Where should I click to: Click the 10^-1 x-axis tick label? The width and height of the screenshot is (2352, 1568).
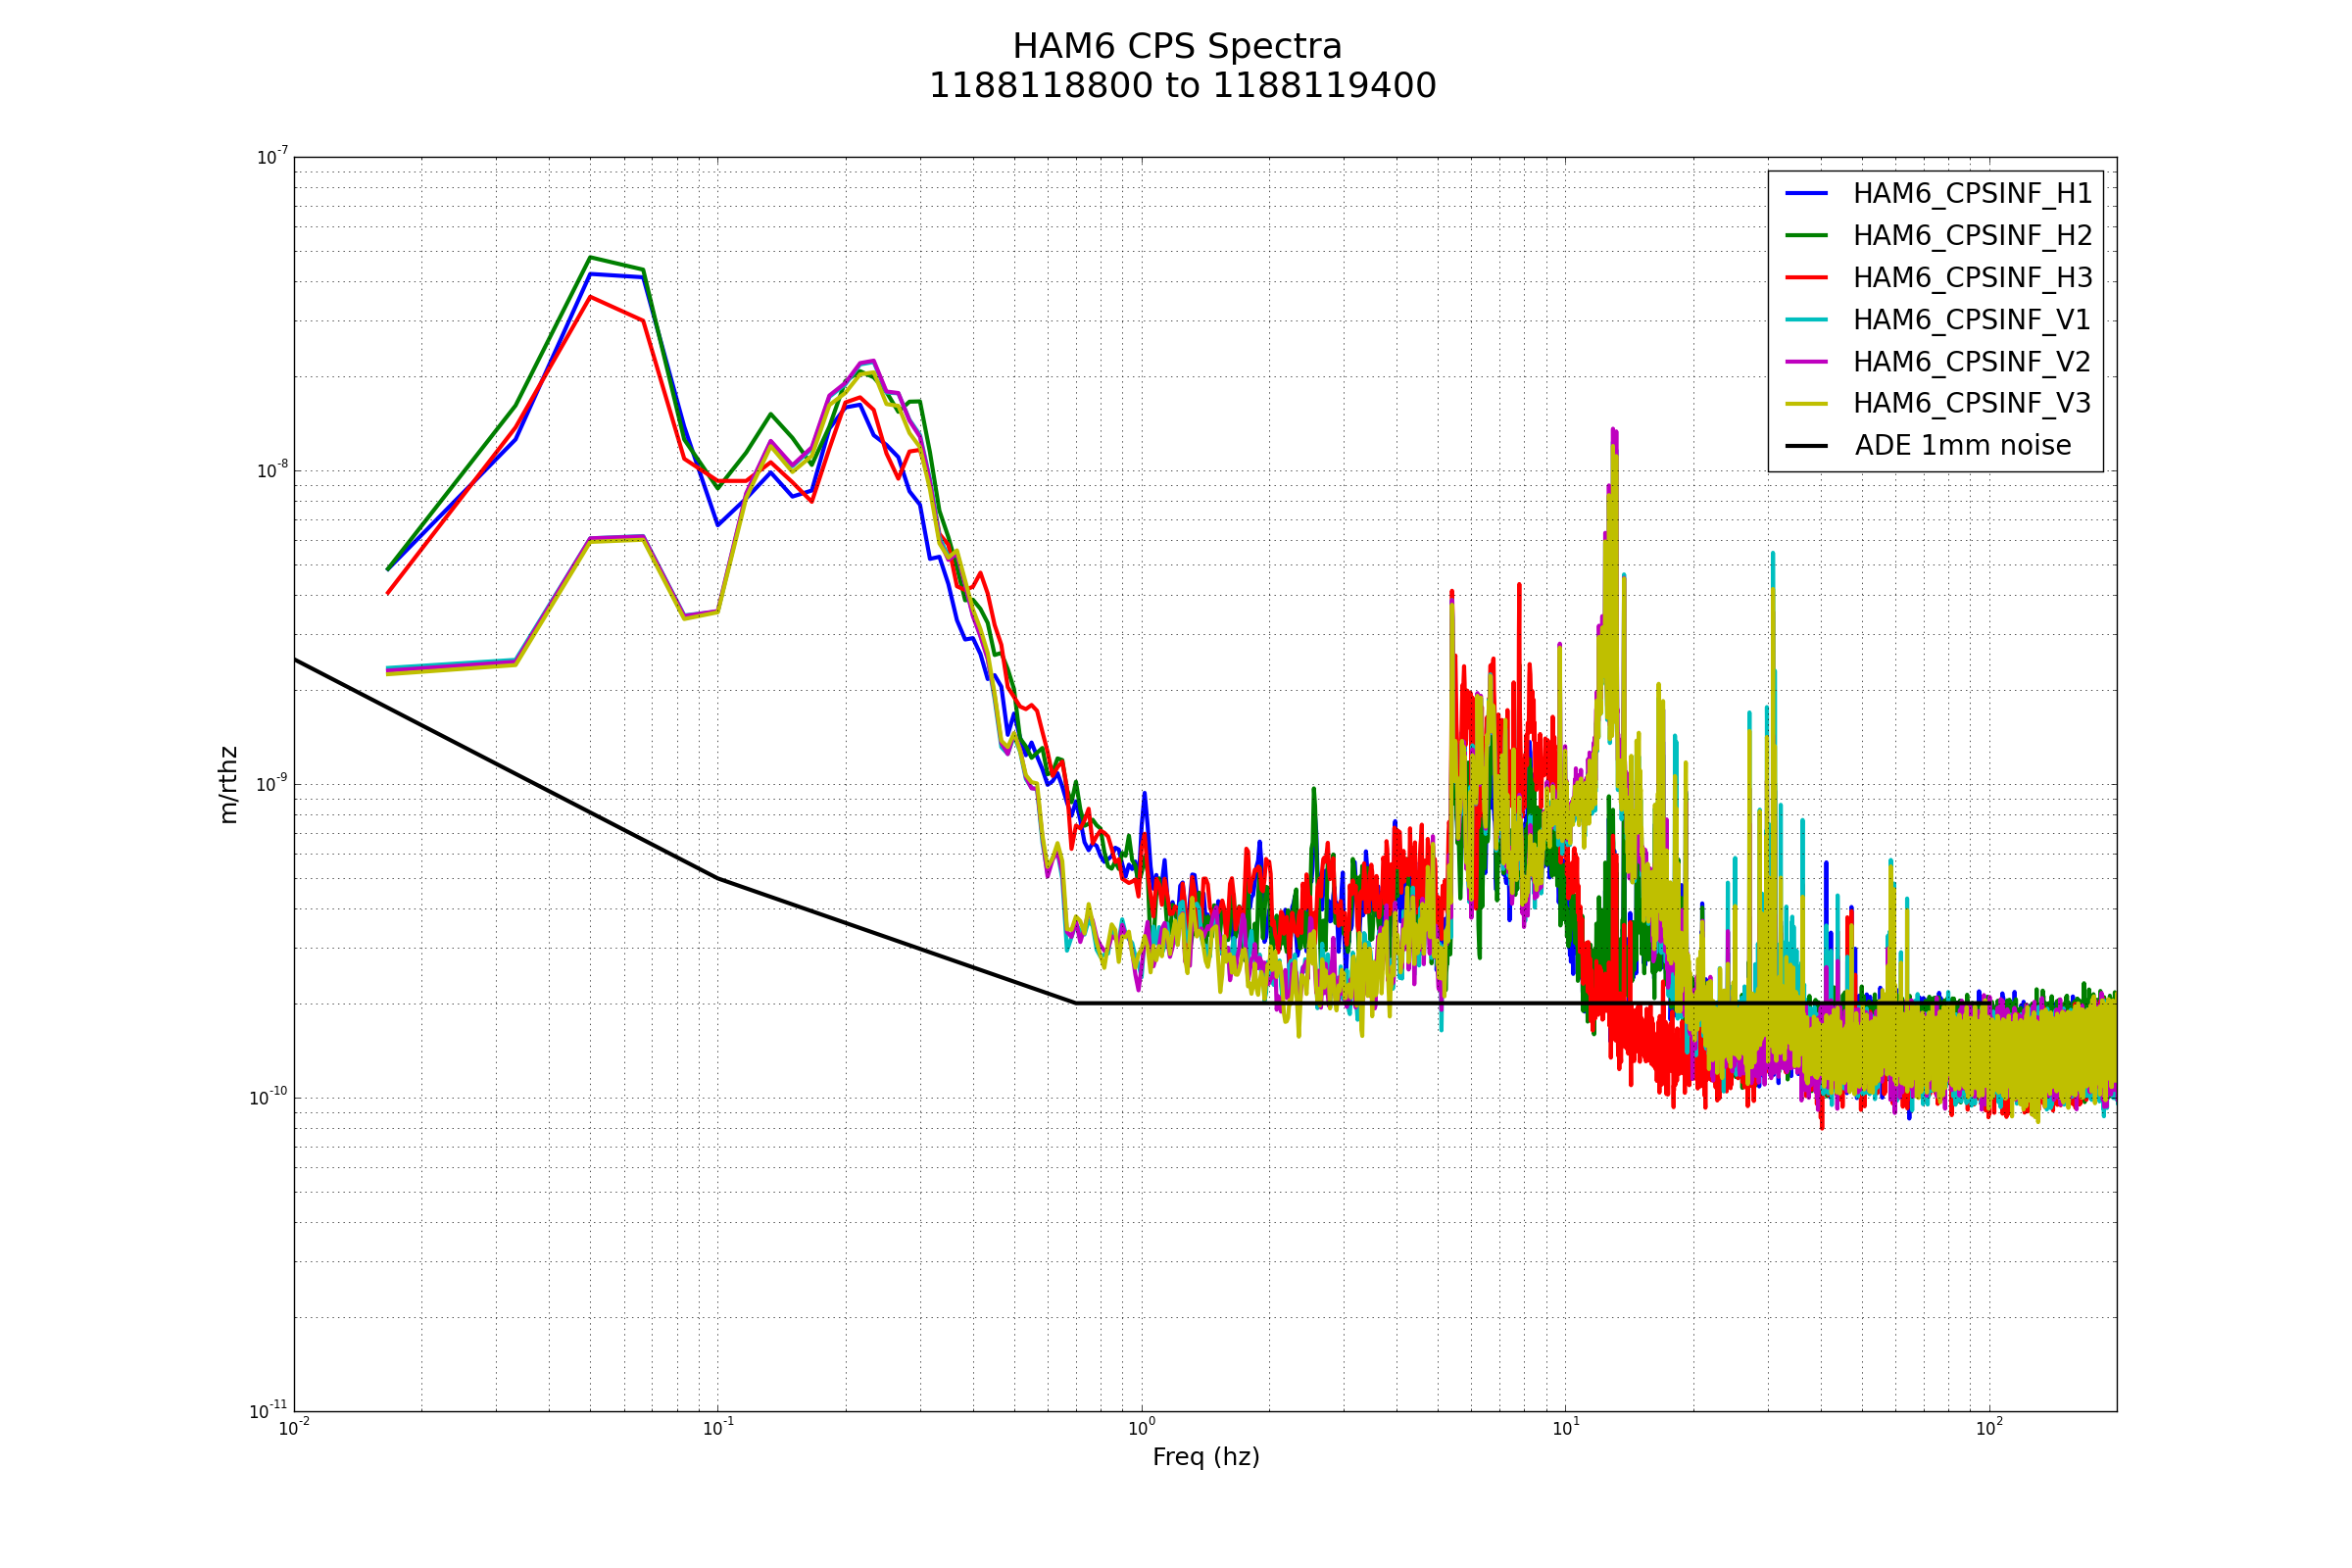click(717, 1429)
